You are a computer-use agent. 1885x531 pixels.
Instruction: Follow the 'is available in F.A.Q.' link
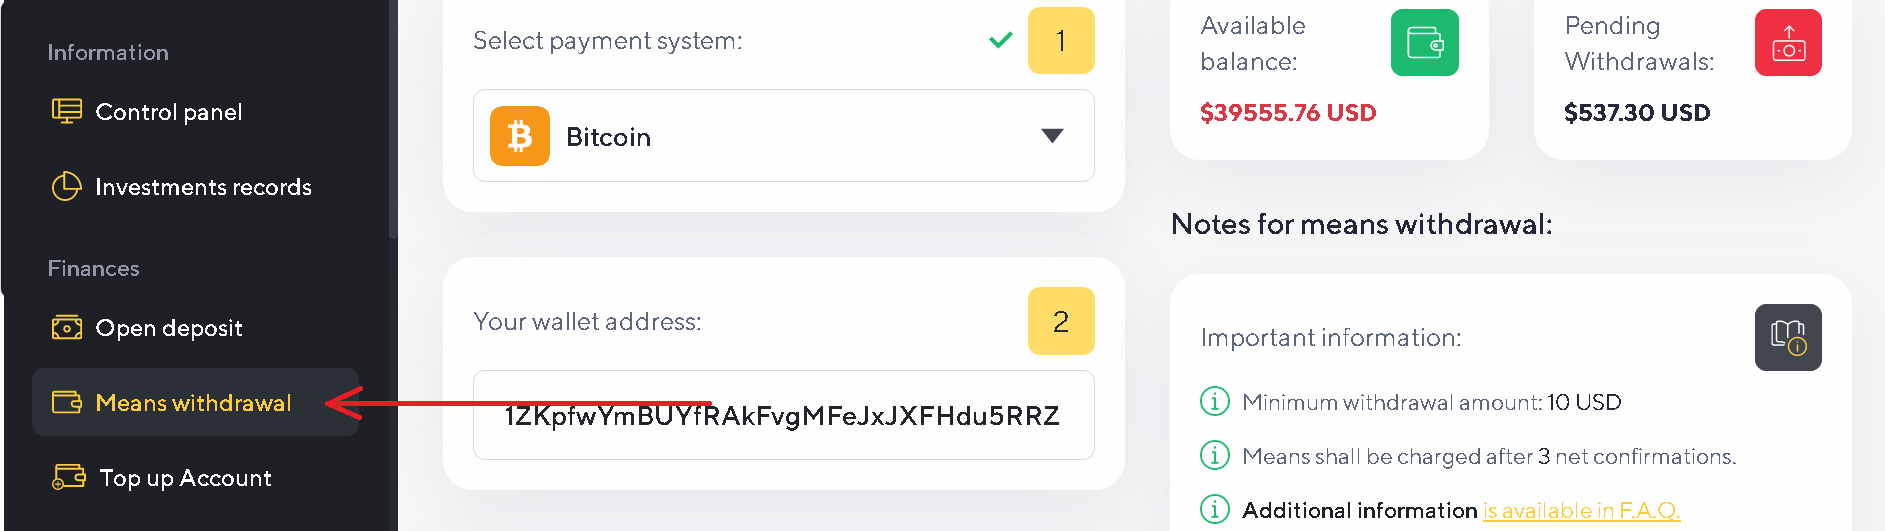(x=1581, y=511)
